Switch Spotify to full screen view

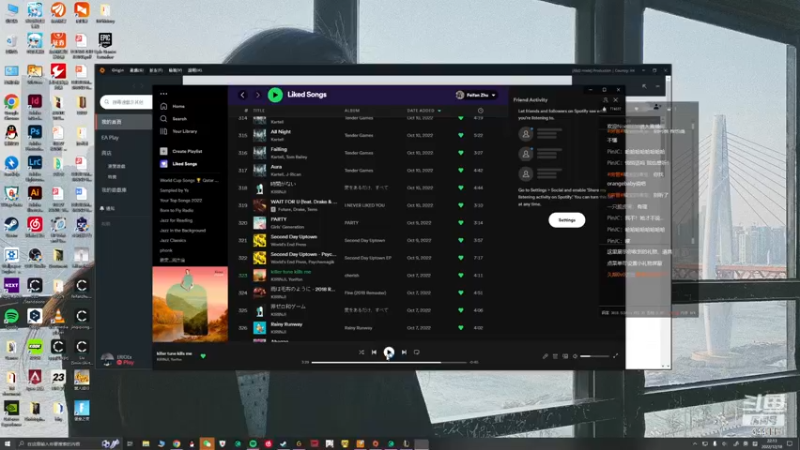pos(615,356)
